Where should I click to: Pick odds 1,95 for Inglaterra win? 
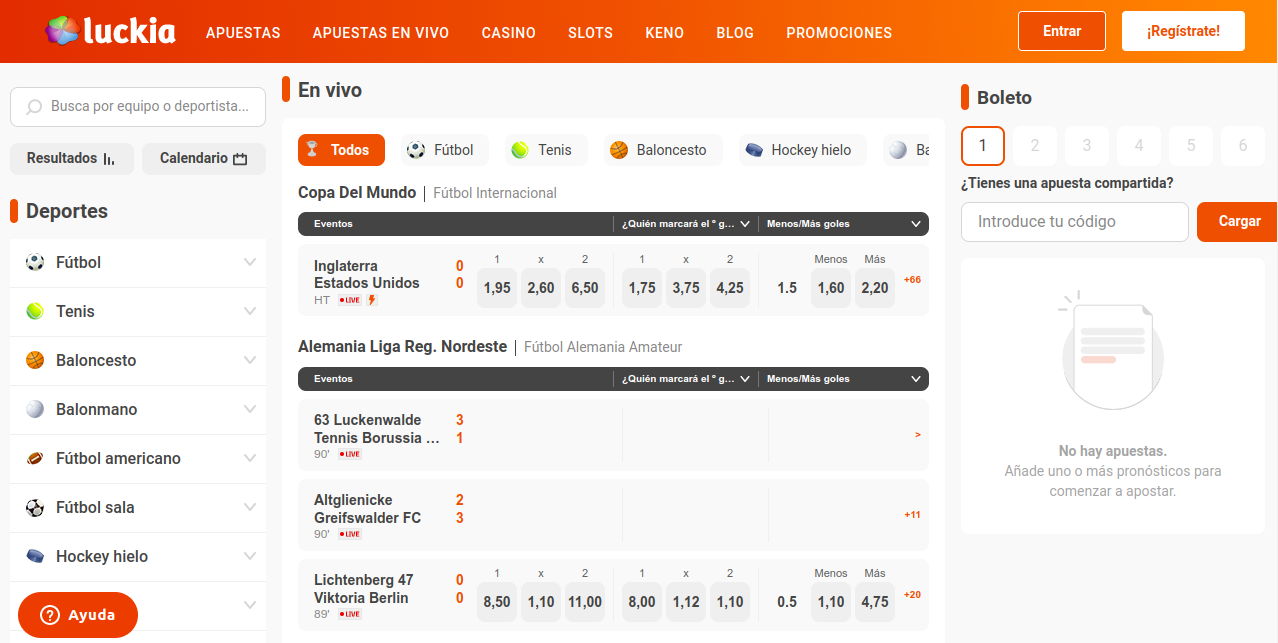(x=496, y=288)
